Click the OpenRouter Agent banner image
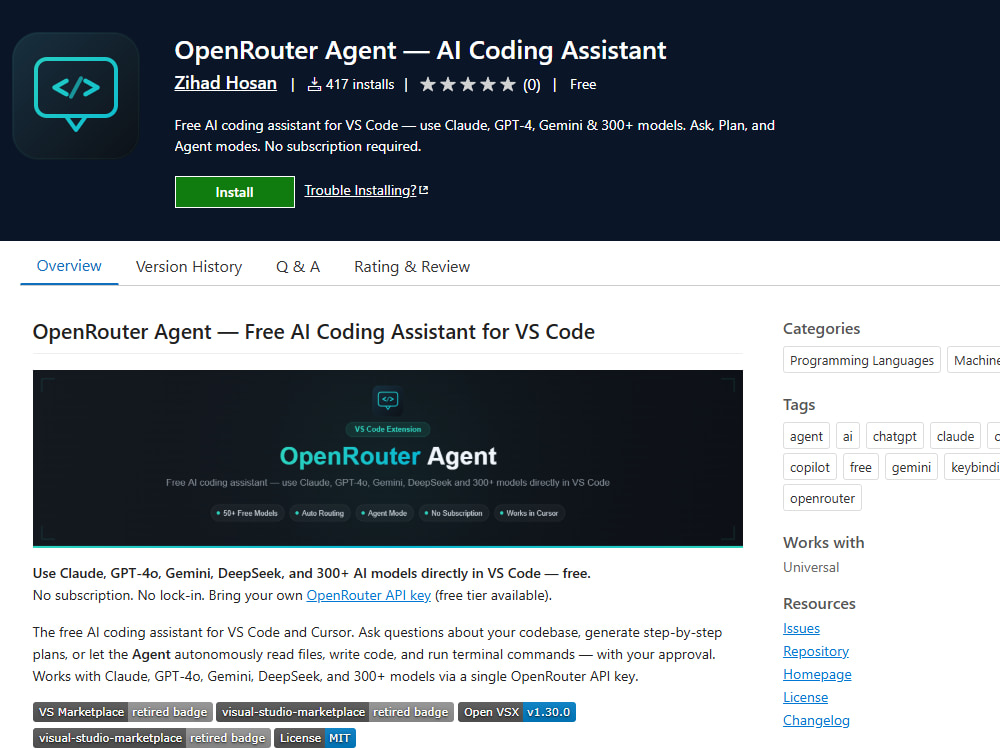1000x750 pixels. point(388,459)
